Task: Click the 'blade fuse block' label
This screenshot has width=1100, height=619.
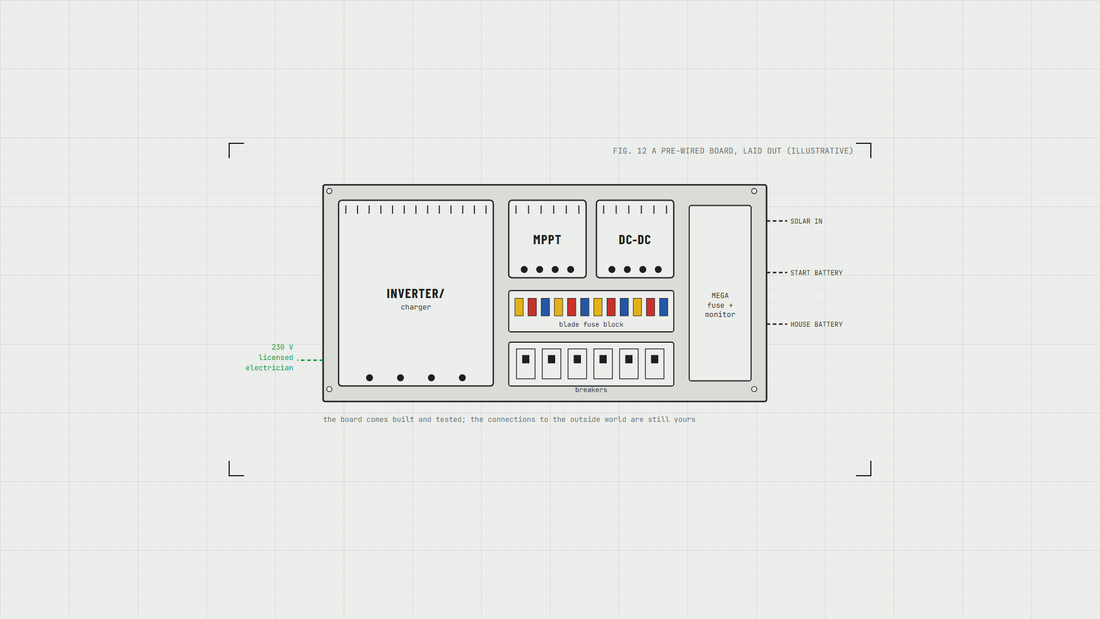Action: 591,324
